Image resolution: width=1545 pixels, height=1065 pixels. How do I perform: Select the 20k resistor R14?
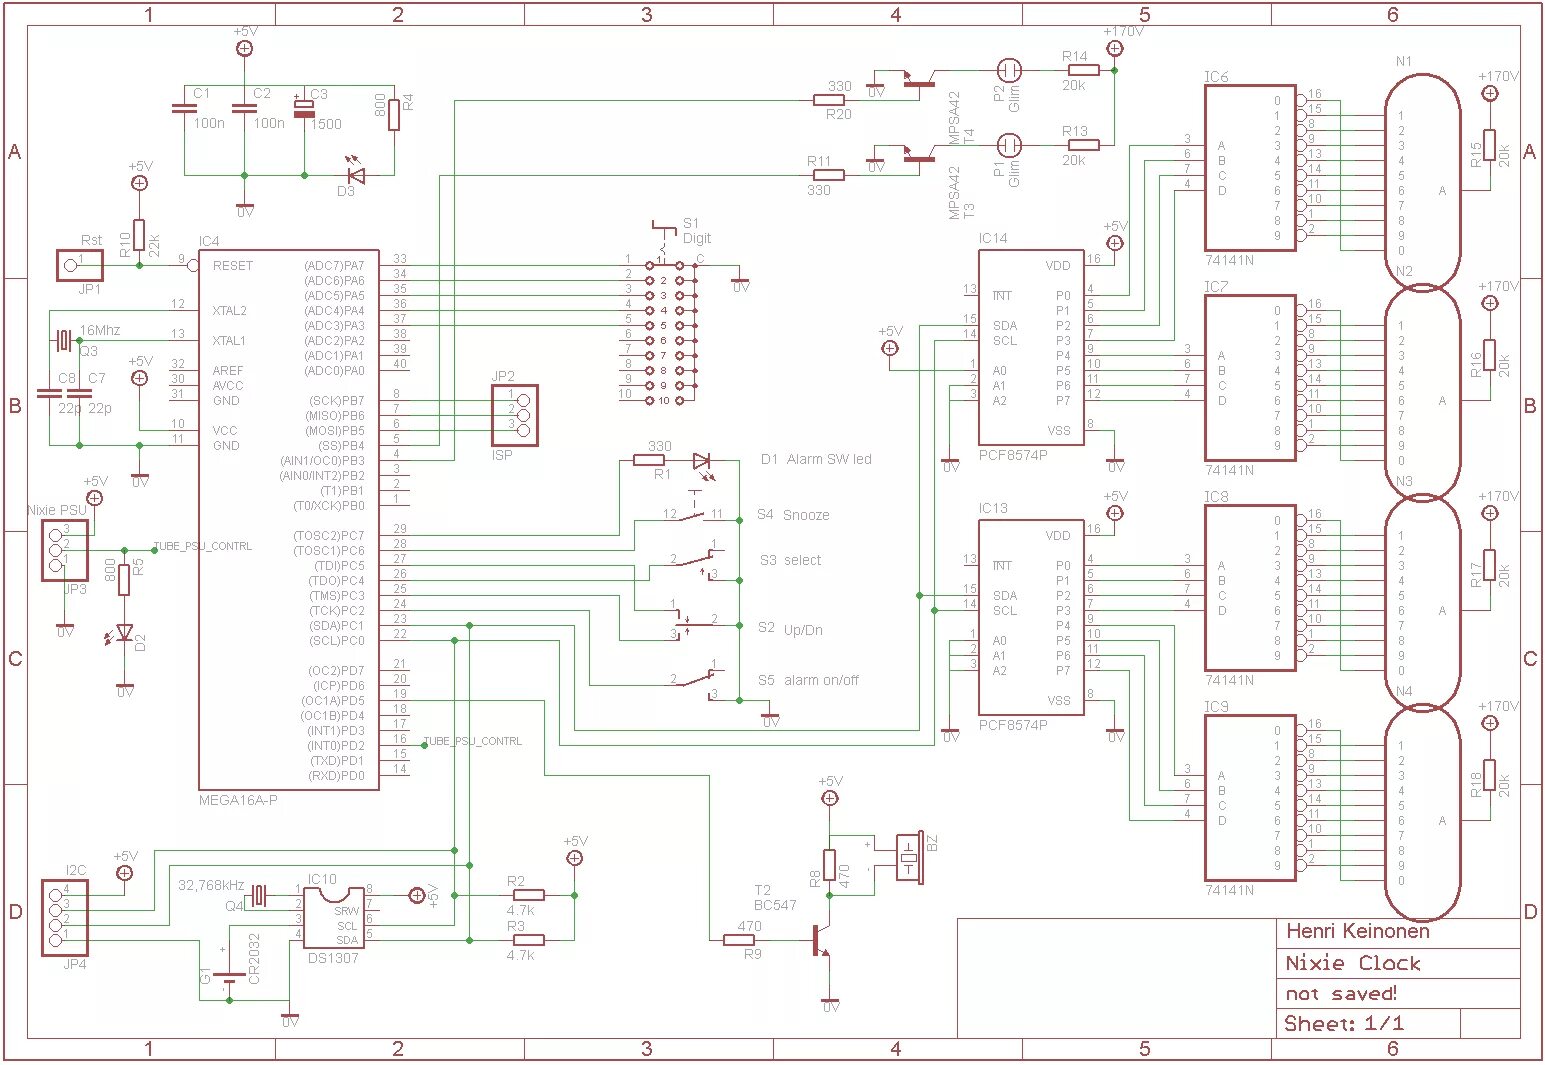1083,70
